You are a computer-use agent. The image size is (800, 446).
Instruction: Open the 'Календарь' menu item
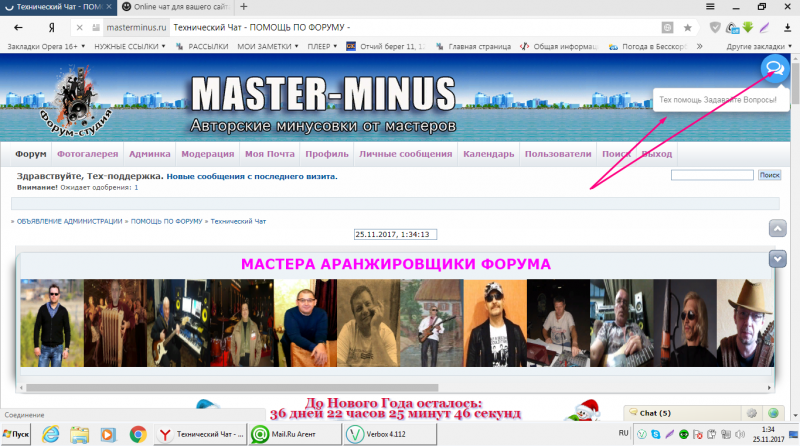click(x=489, y=154)
